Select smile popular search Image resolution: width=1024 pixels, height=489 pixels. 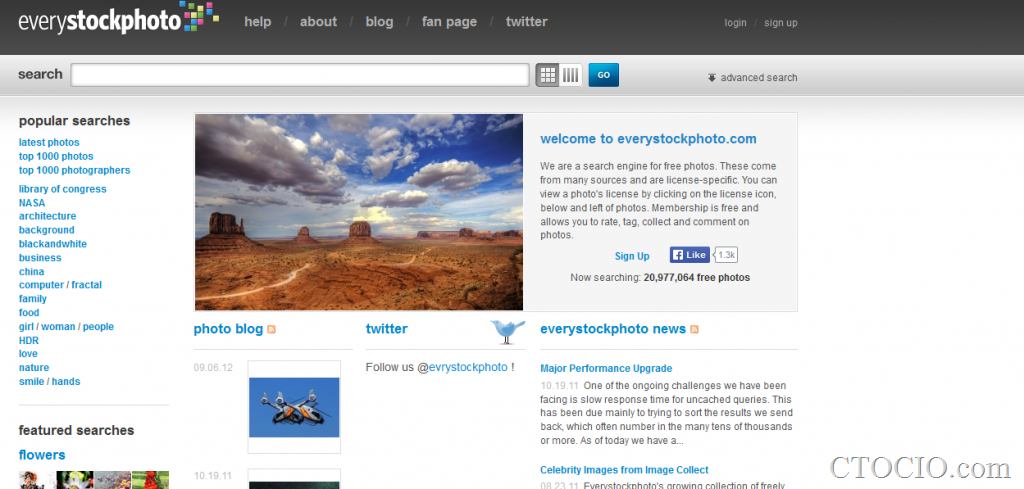coord(31,381)
